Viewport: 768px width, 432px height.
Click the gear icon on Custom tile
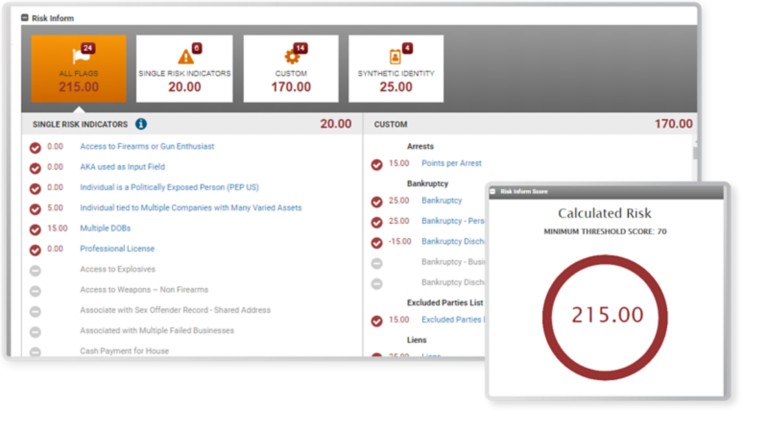click(x=292, y=56)
